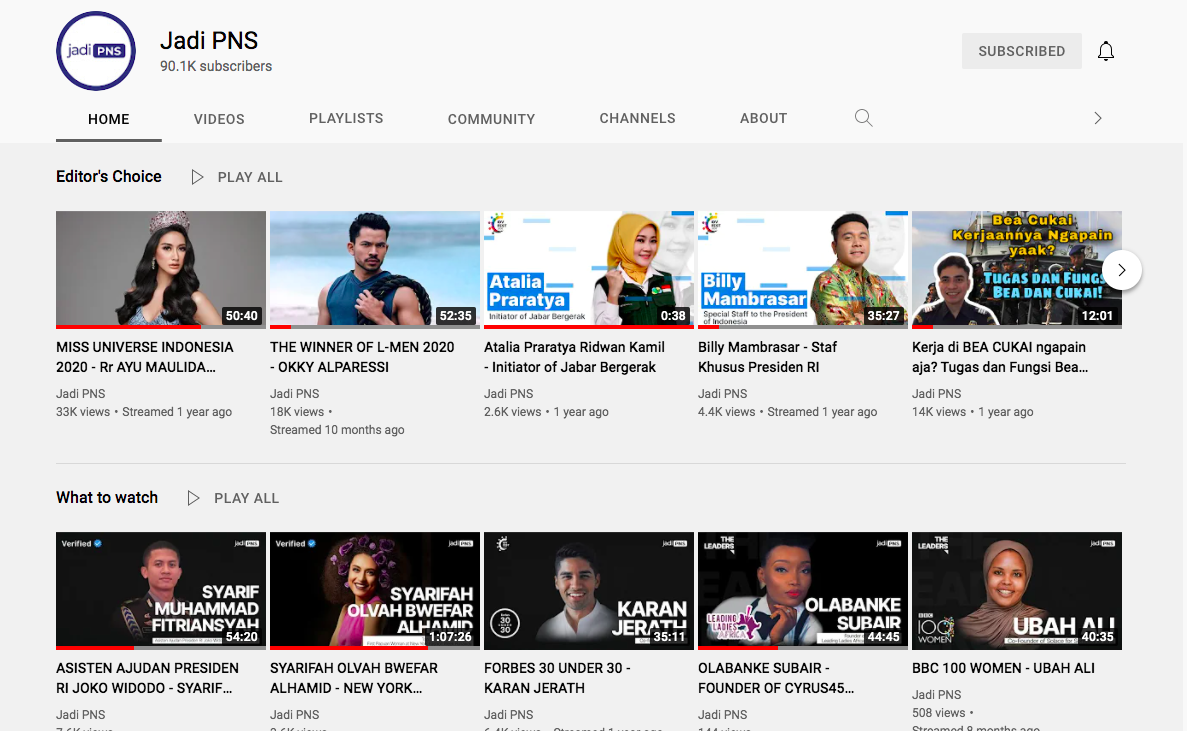Viewport: 1187px width, 731px height.
Task: Open the Atalia Praratya video thumbnail
Action: click(x=589, y=269)
